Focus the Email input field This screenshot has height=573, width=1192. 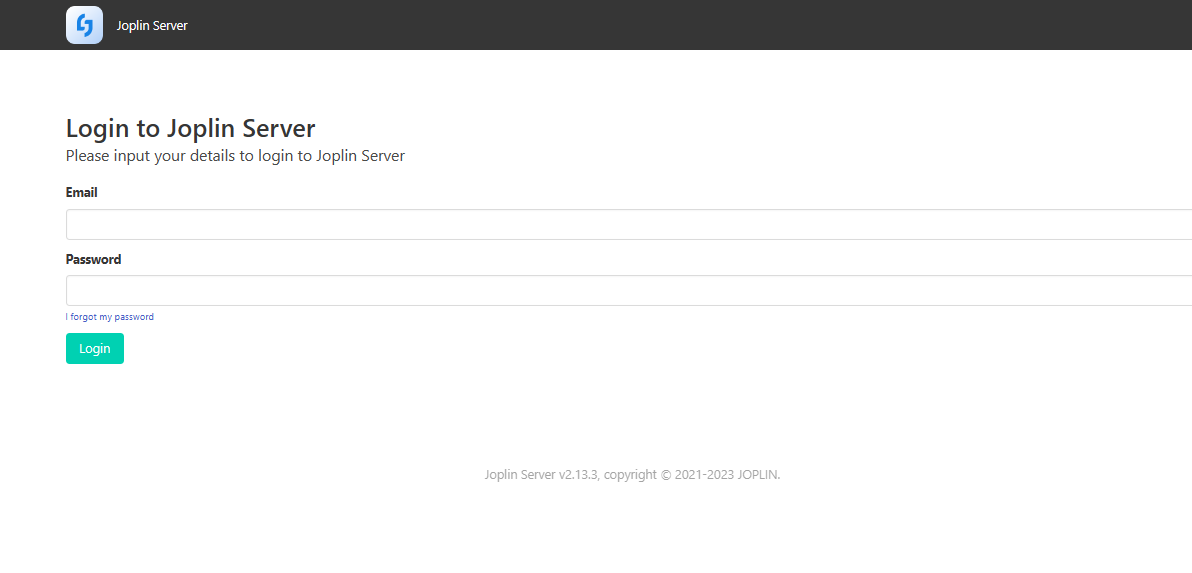tap(629, 224)
